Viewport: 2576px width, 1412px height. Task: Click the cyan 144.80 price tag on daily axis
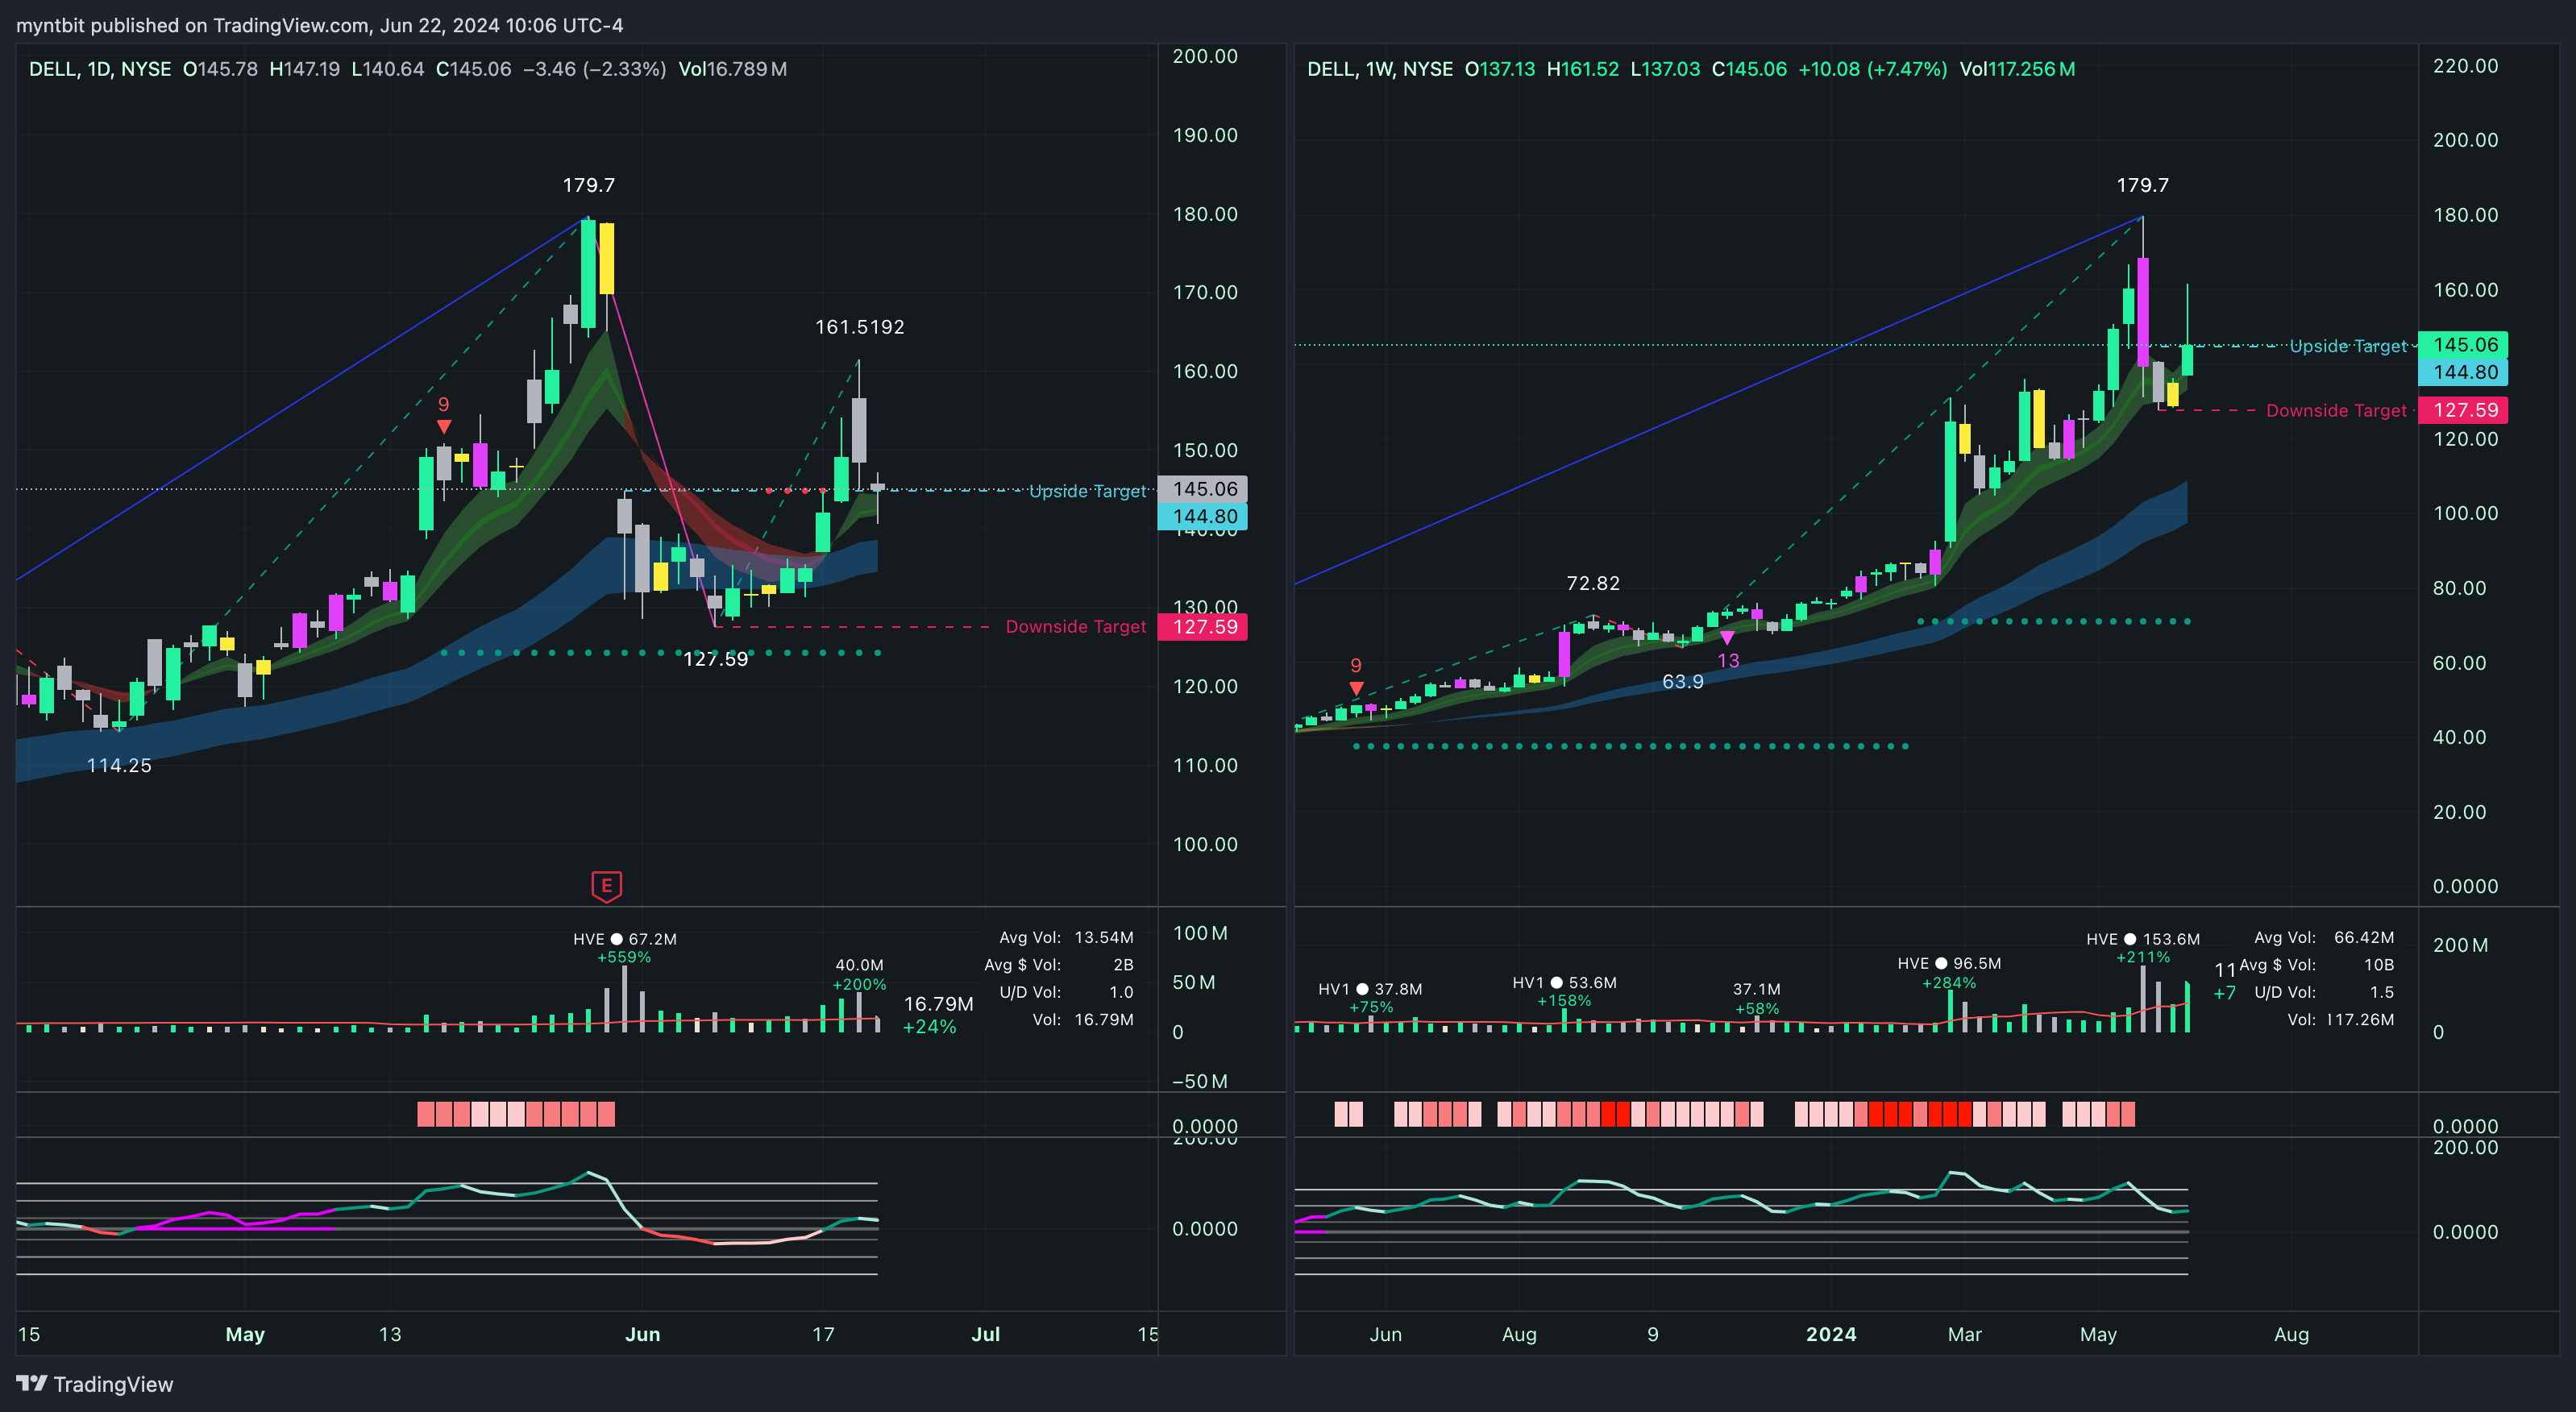[1203, 517]
